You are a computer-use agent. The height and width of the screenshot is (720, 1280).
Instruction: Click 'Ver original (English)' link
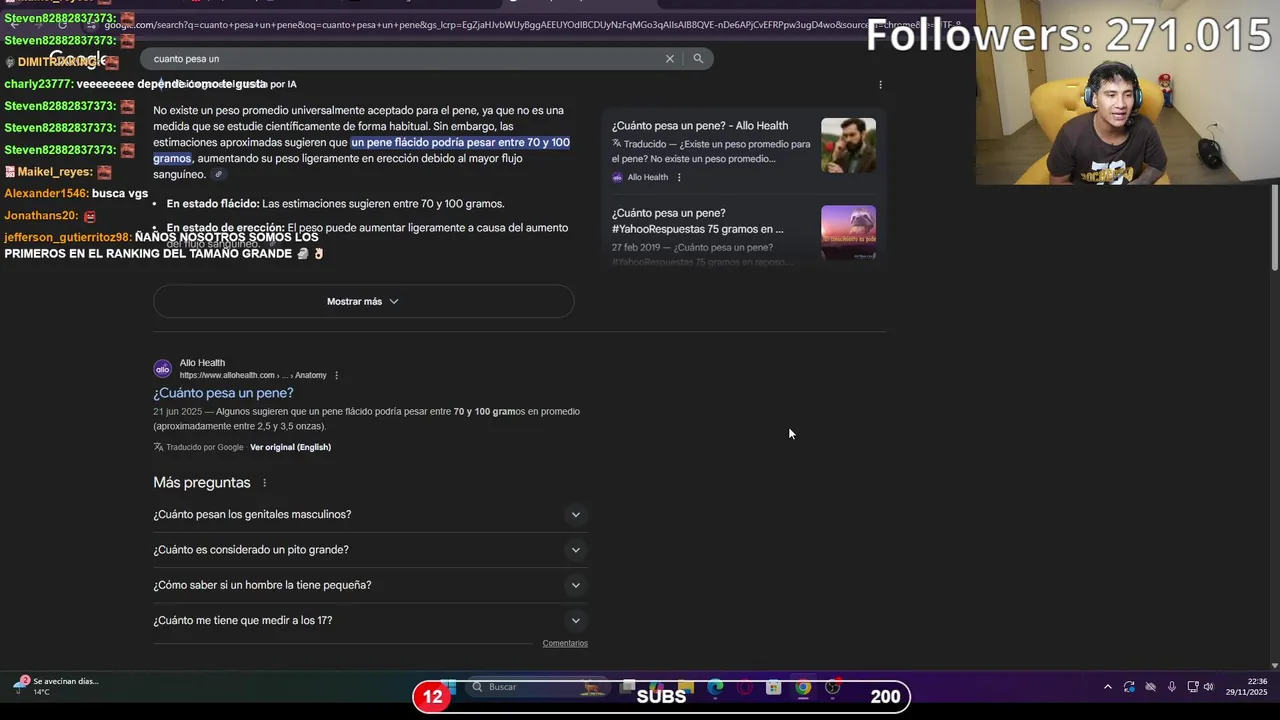coord(290,447)
